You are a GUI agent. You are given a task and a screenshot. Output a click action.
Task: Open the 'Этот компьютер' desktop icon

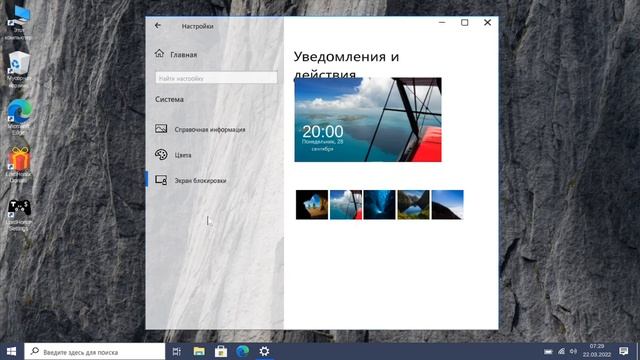point(19,23)
